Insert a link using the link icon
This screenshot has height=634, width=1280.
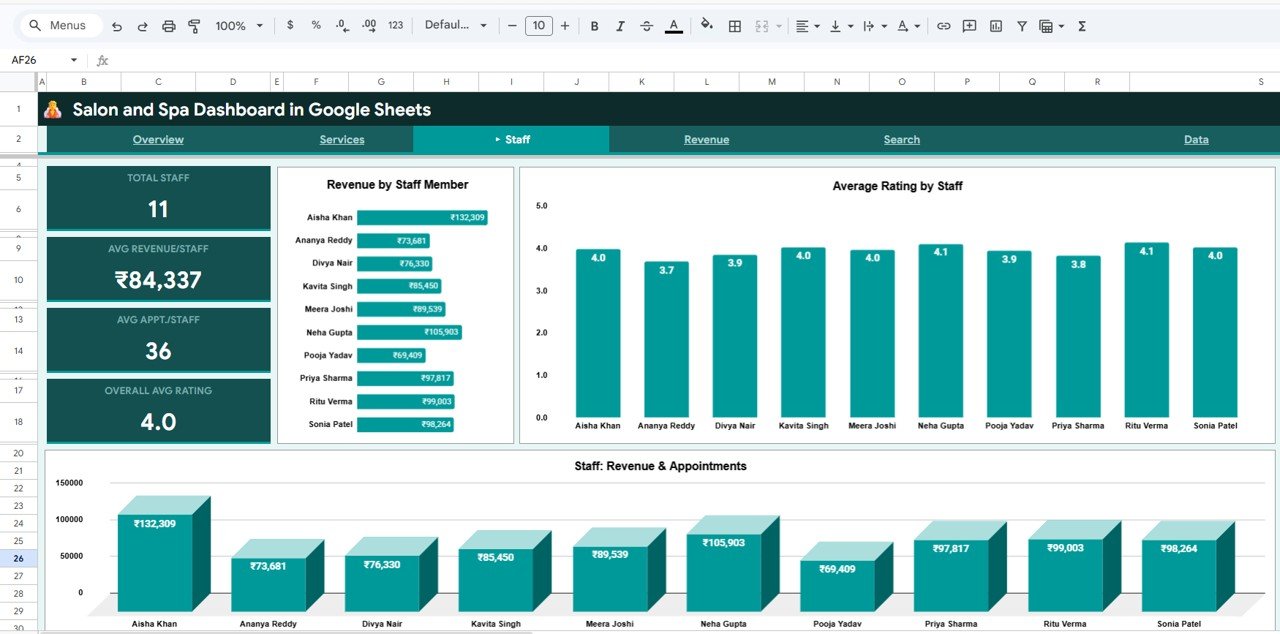[x=943, y=25]
